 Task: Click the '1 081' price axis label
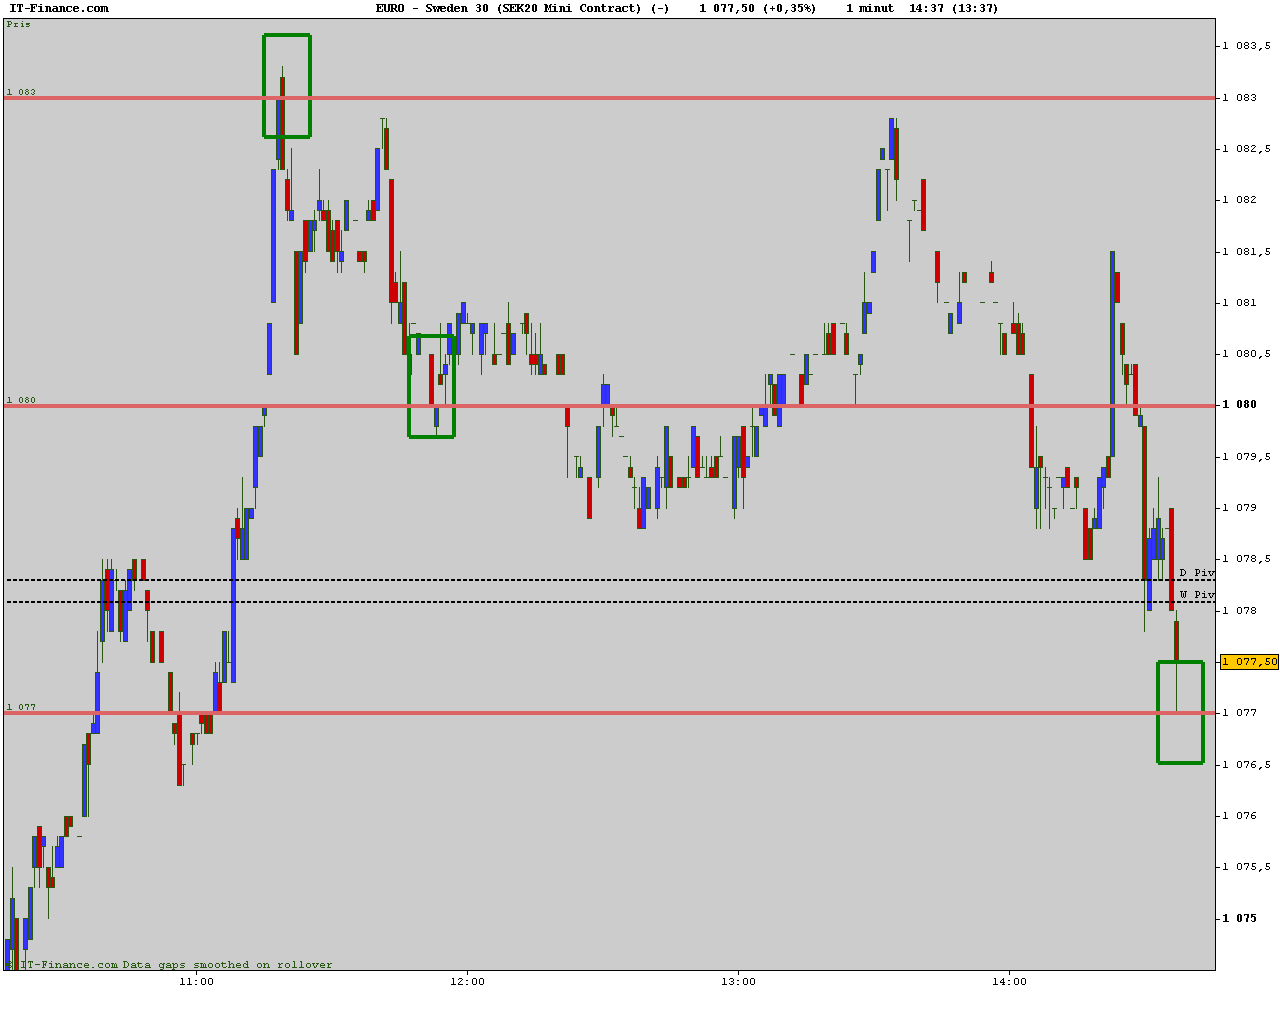[x=1240, y=303]
